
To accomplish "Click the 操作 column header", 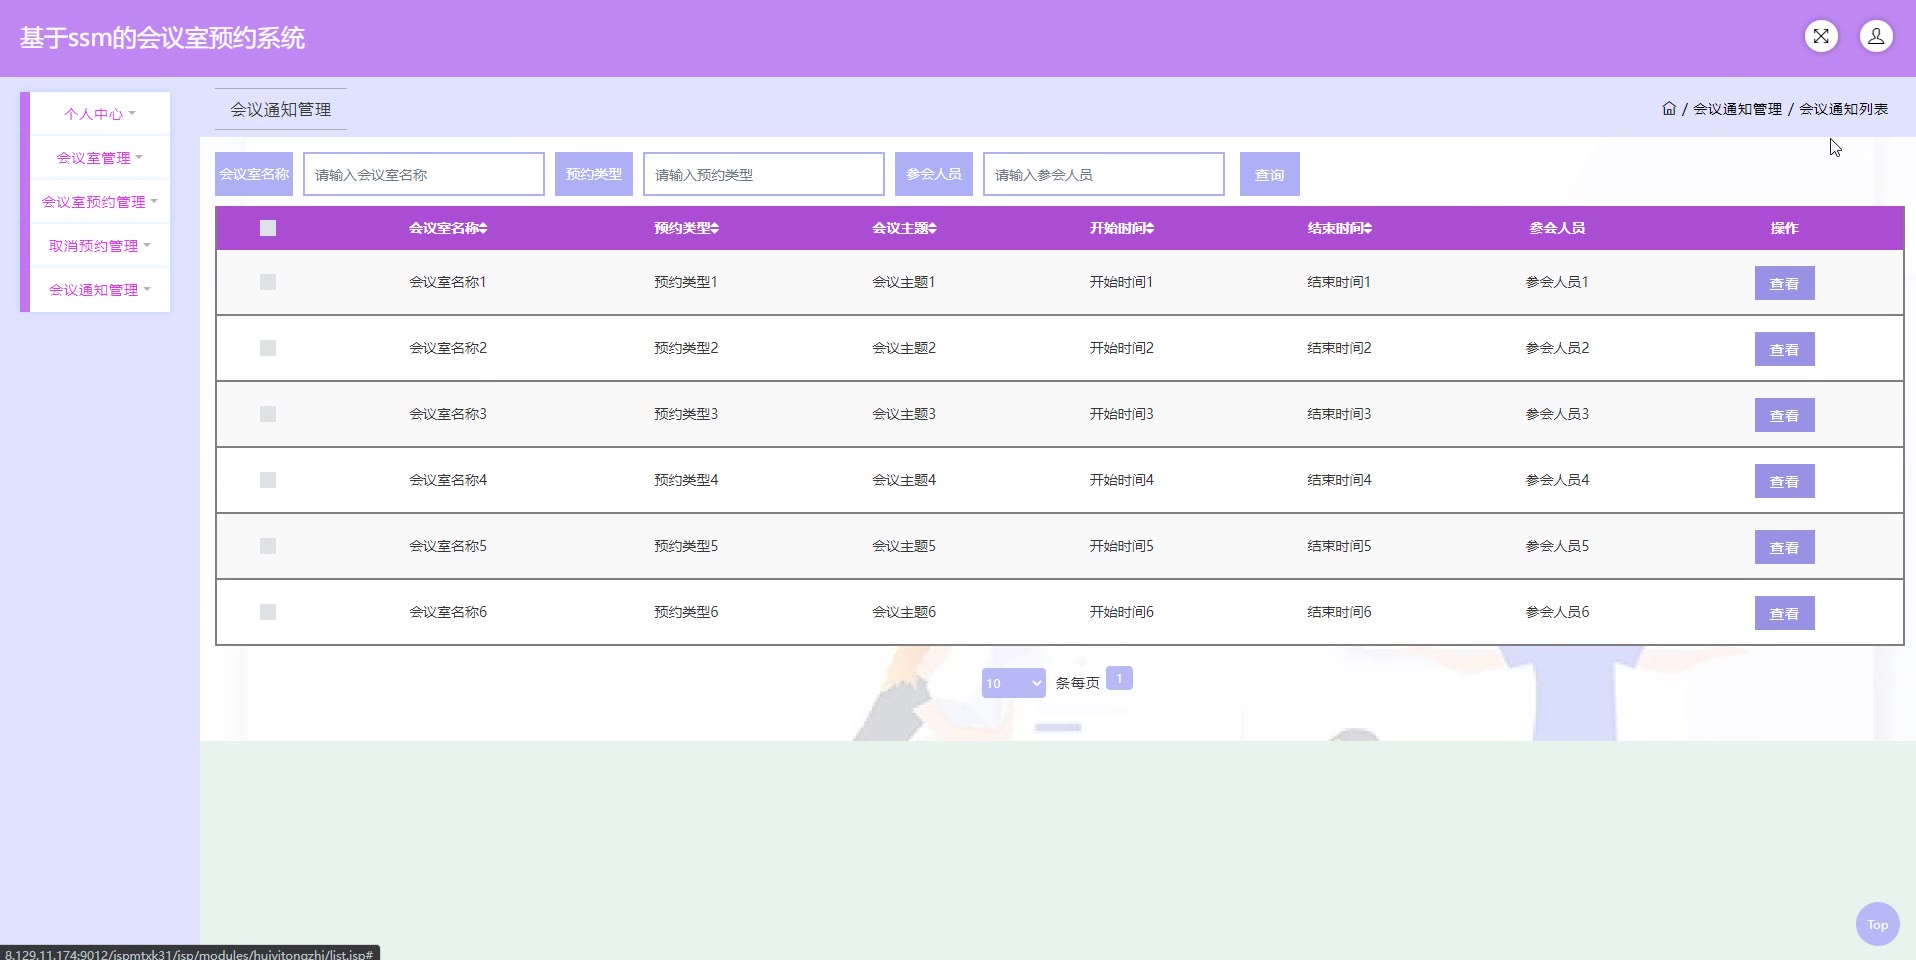I will 1784,228.
